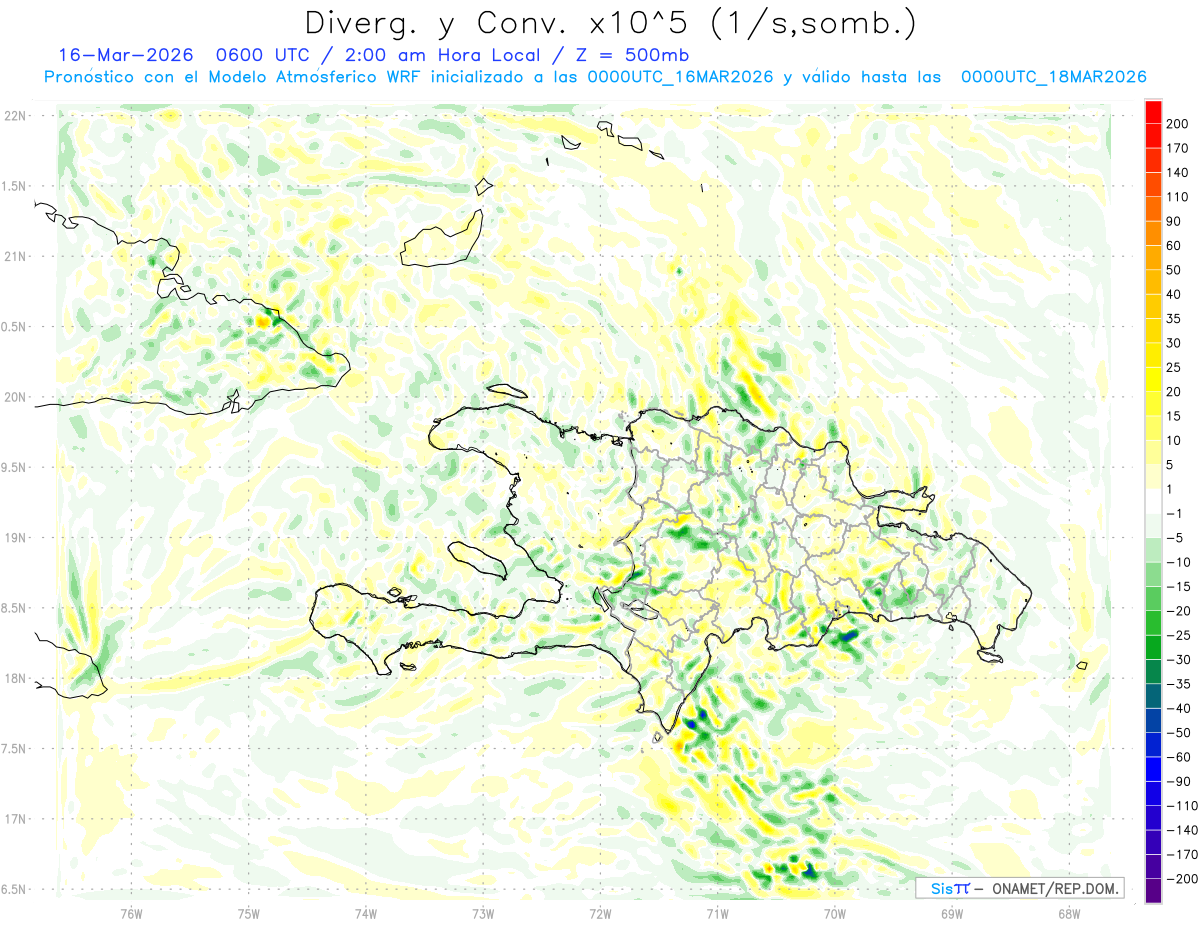The image size is (1200, 927).
Task: Click the latitude label '0.5N'
Action: click(x=14, y=327)
